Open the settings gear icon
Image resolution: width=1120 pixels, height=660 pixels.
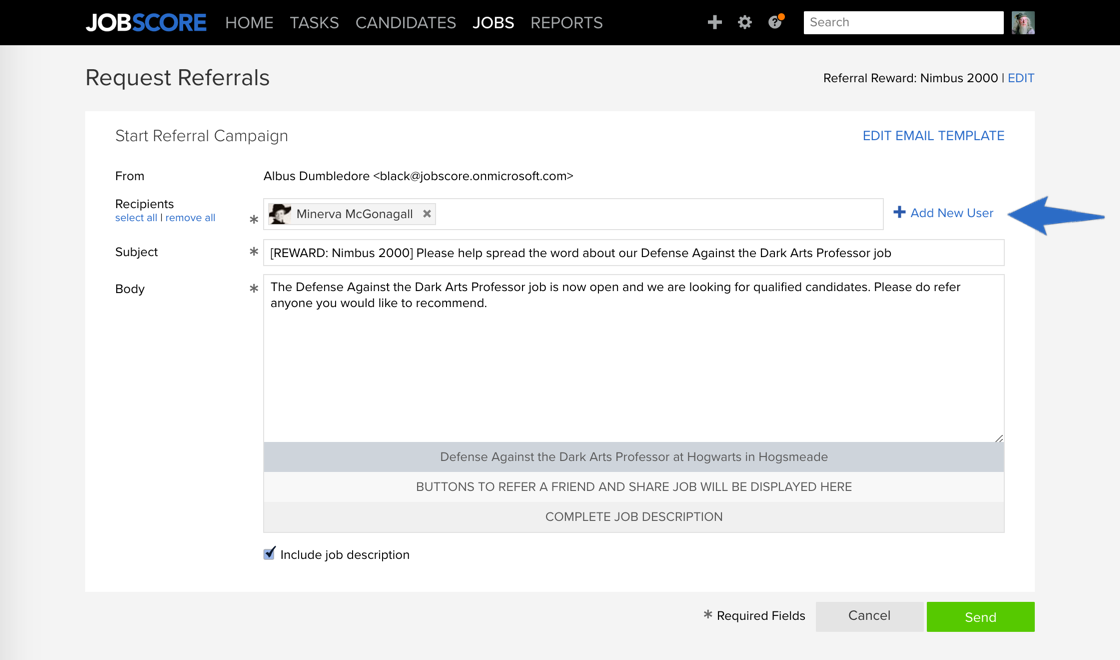click(x=745, y=22)
